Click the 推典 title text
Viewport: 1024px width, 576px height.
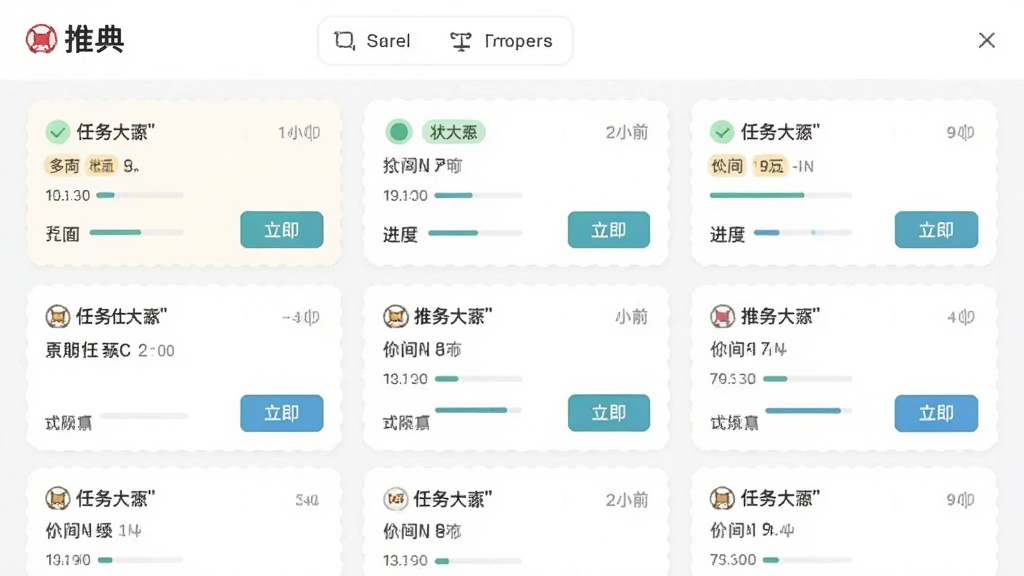[94, 39]
